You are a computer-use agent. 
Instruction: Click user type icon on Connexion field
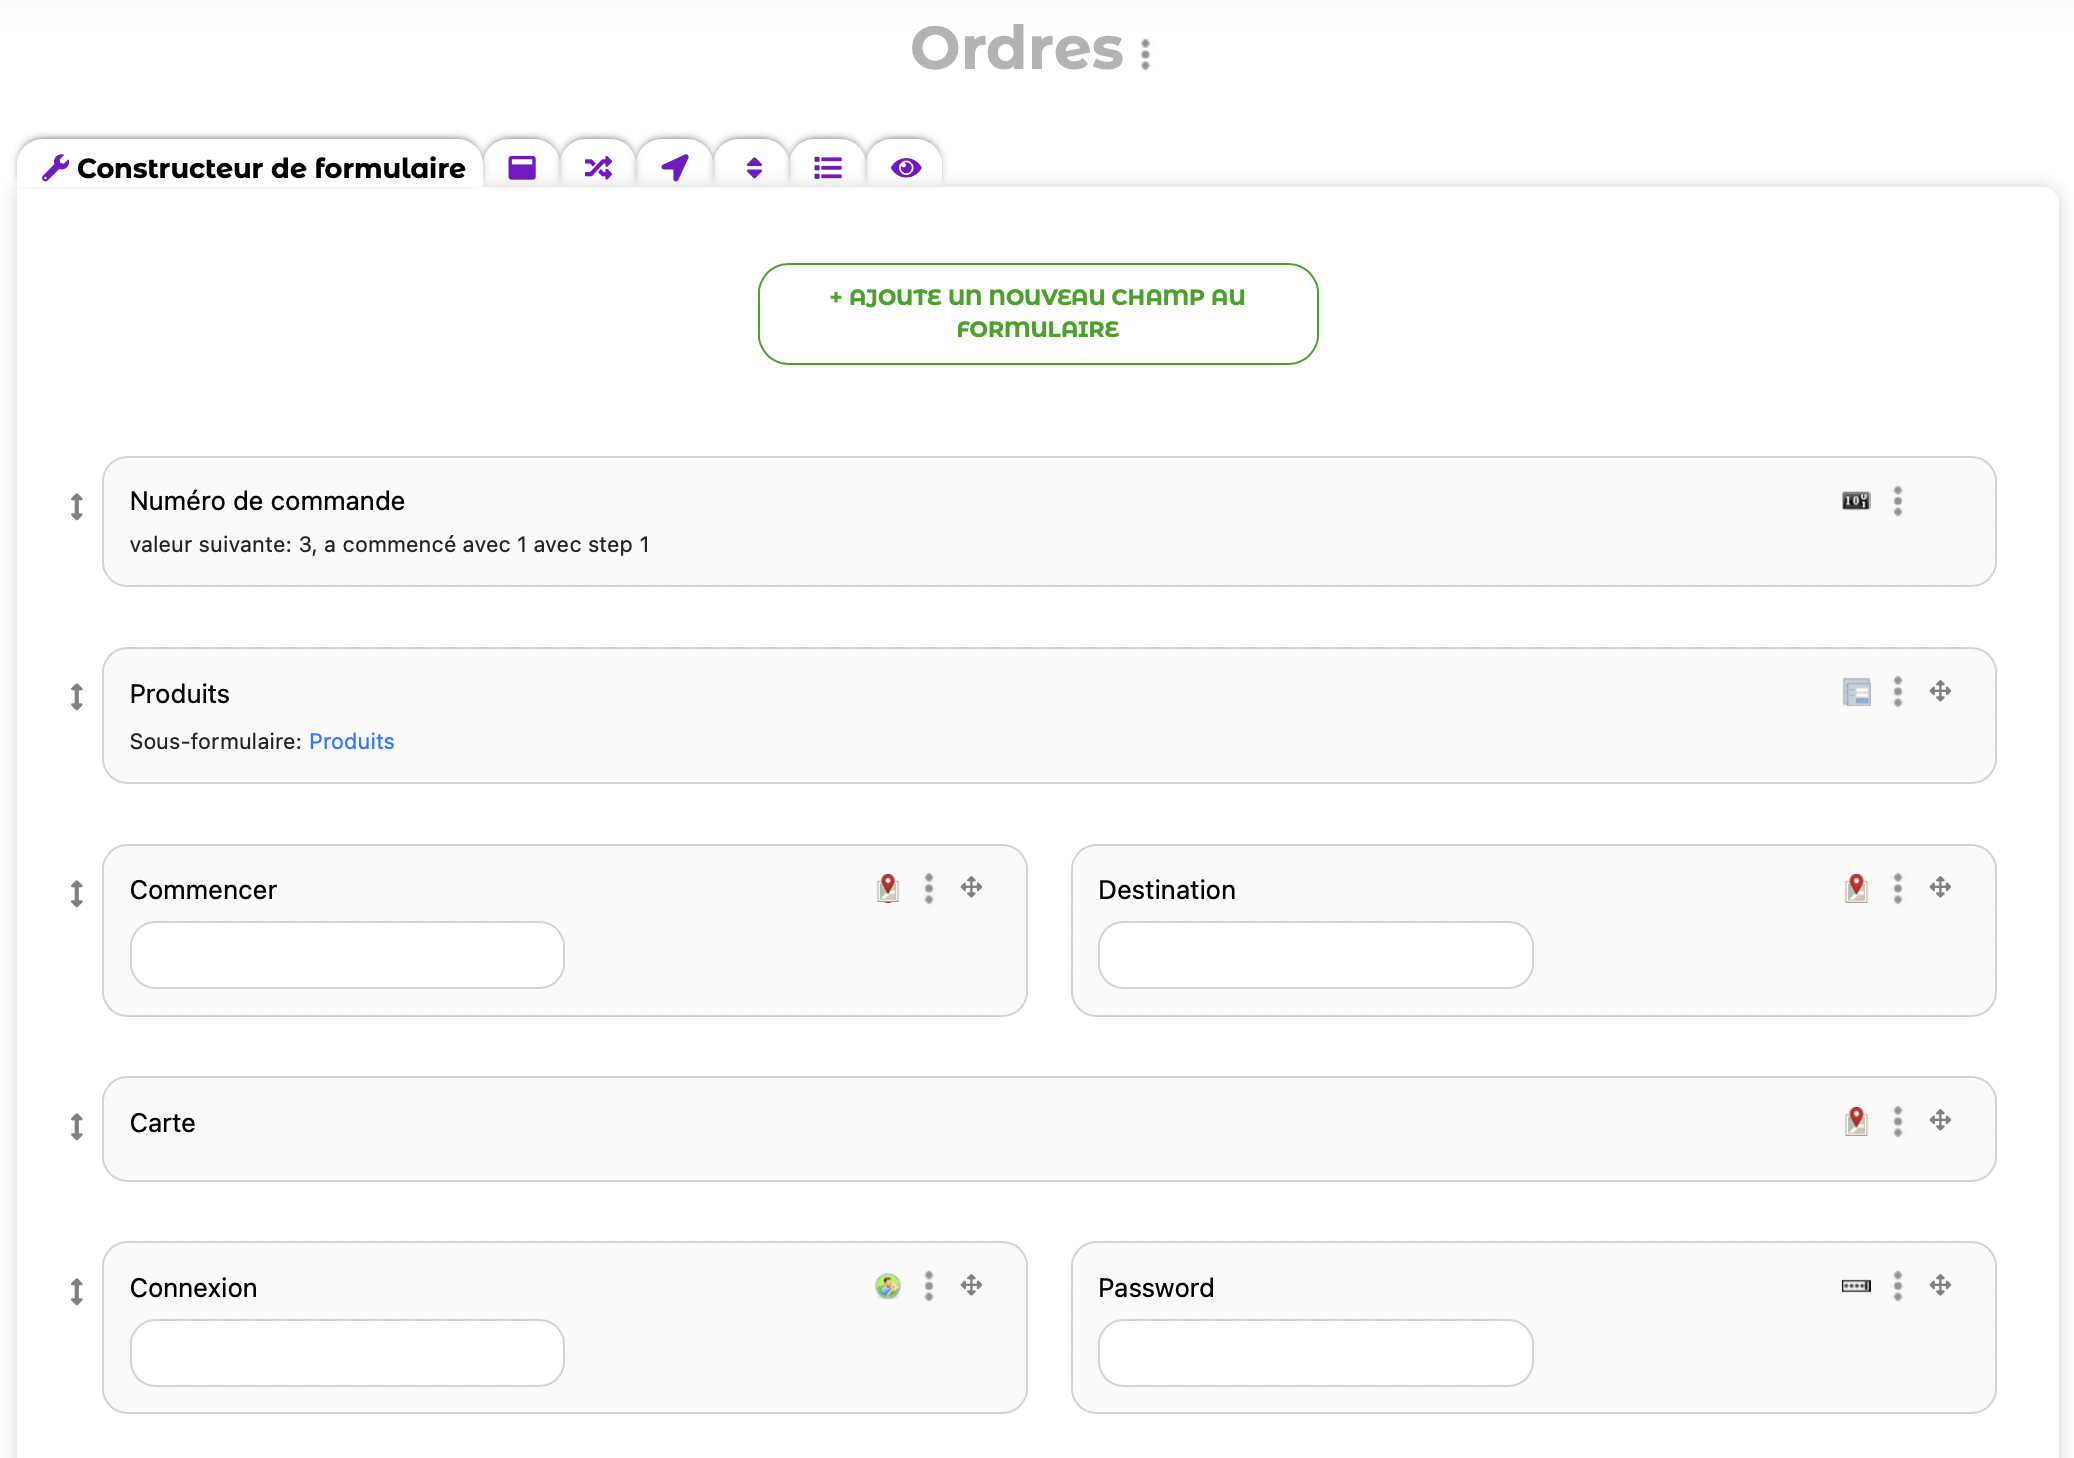tap(888, 1286)
